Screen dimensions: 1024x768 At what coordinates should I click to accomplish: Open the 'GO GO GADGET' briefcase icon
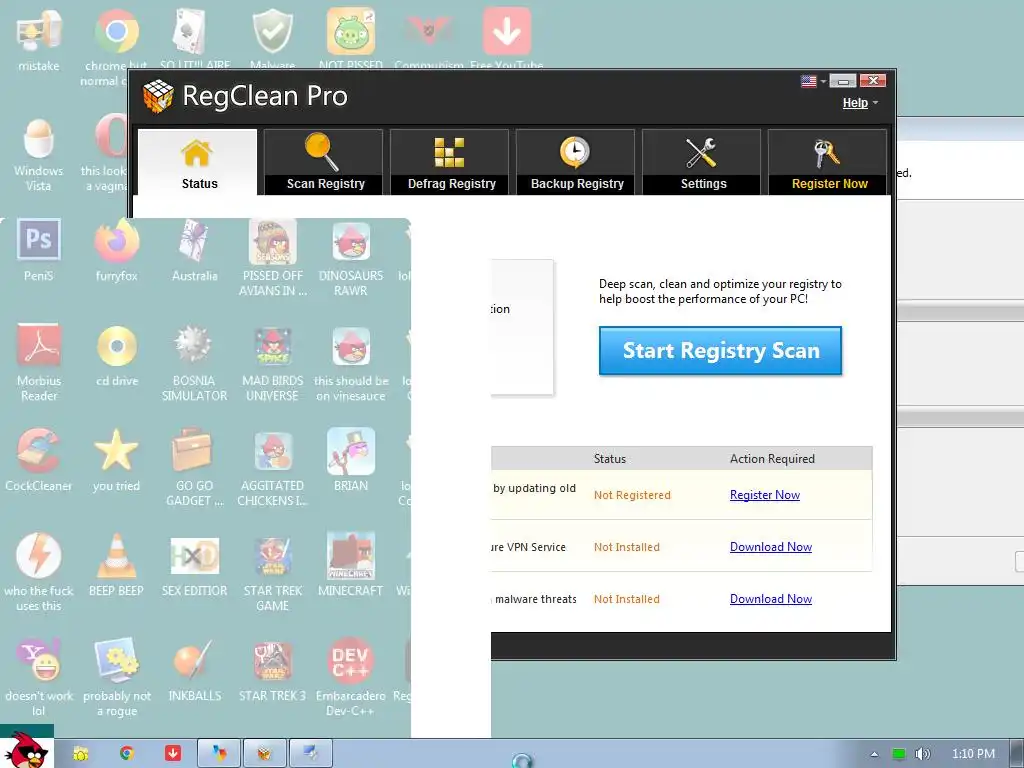coord(194,467)
